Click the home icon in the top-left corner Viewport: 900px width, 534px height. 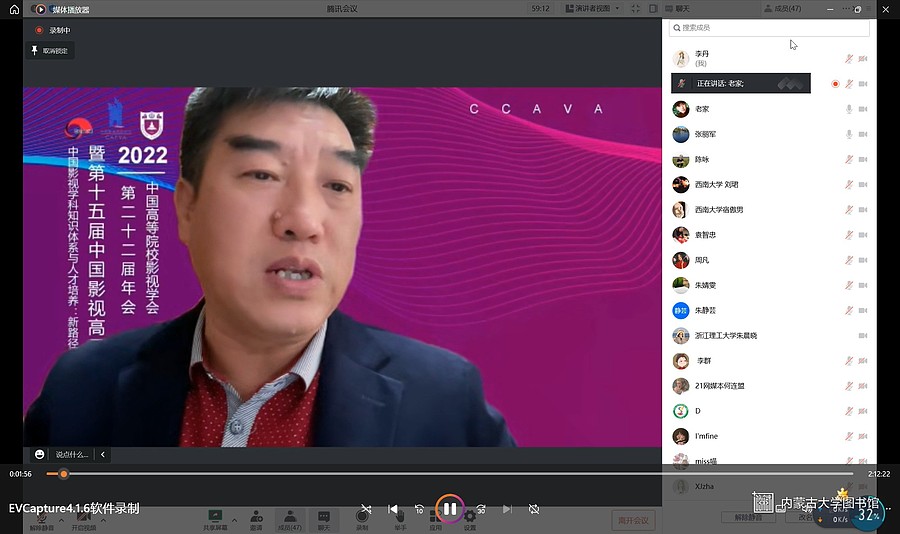pyautogui.click(x=14, y=9)
